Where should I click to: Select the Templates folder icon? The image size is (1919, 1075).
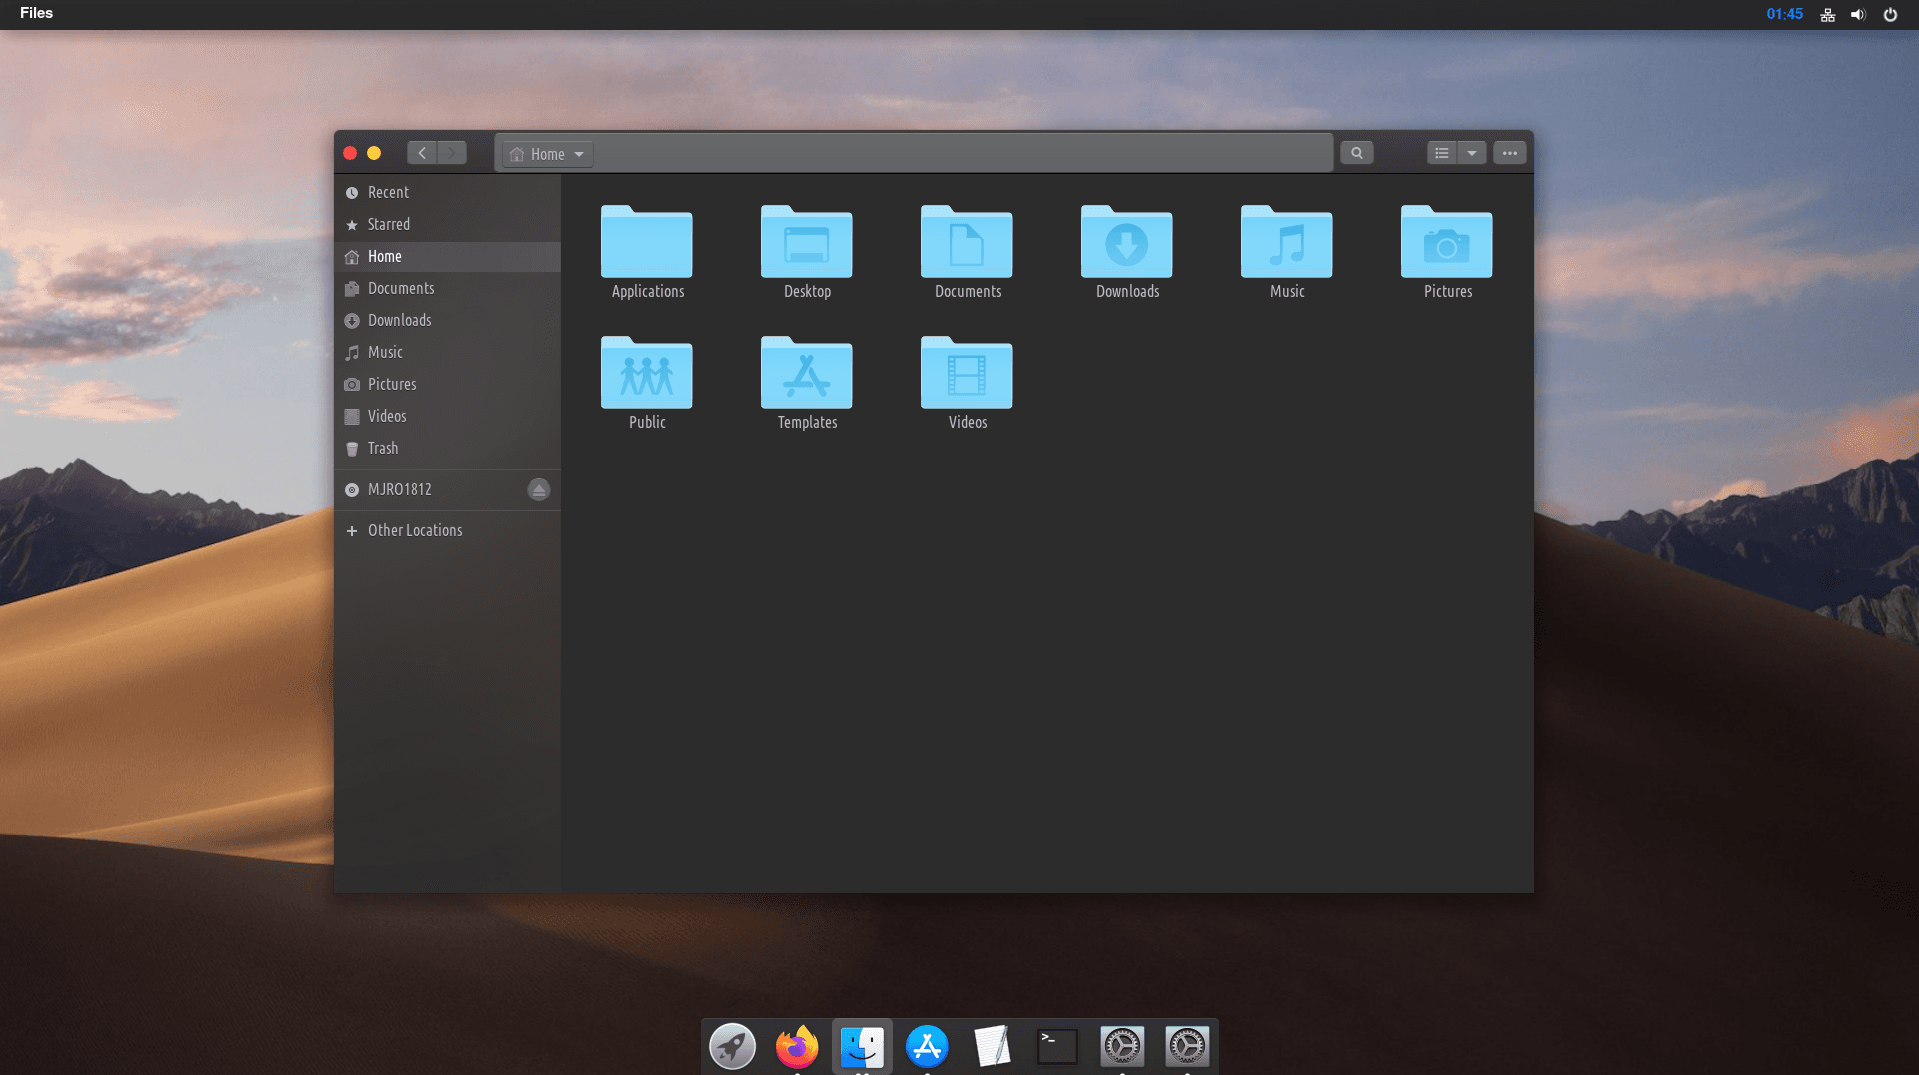click(806, 374)
